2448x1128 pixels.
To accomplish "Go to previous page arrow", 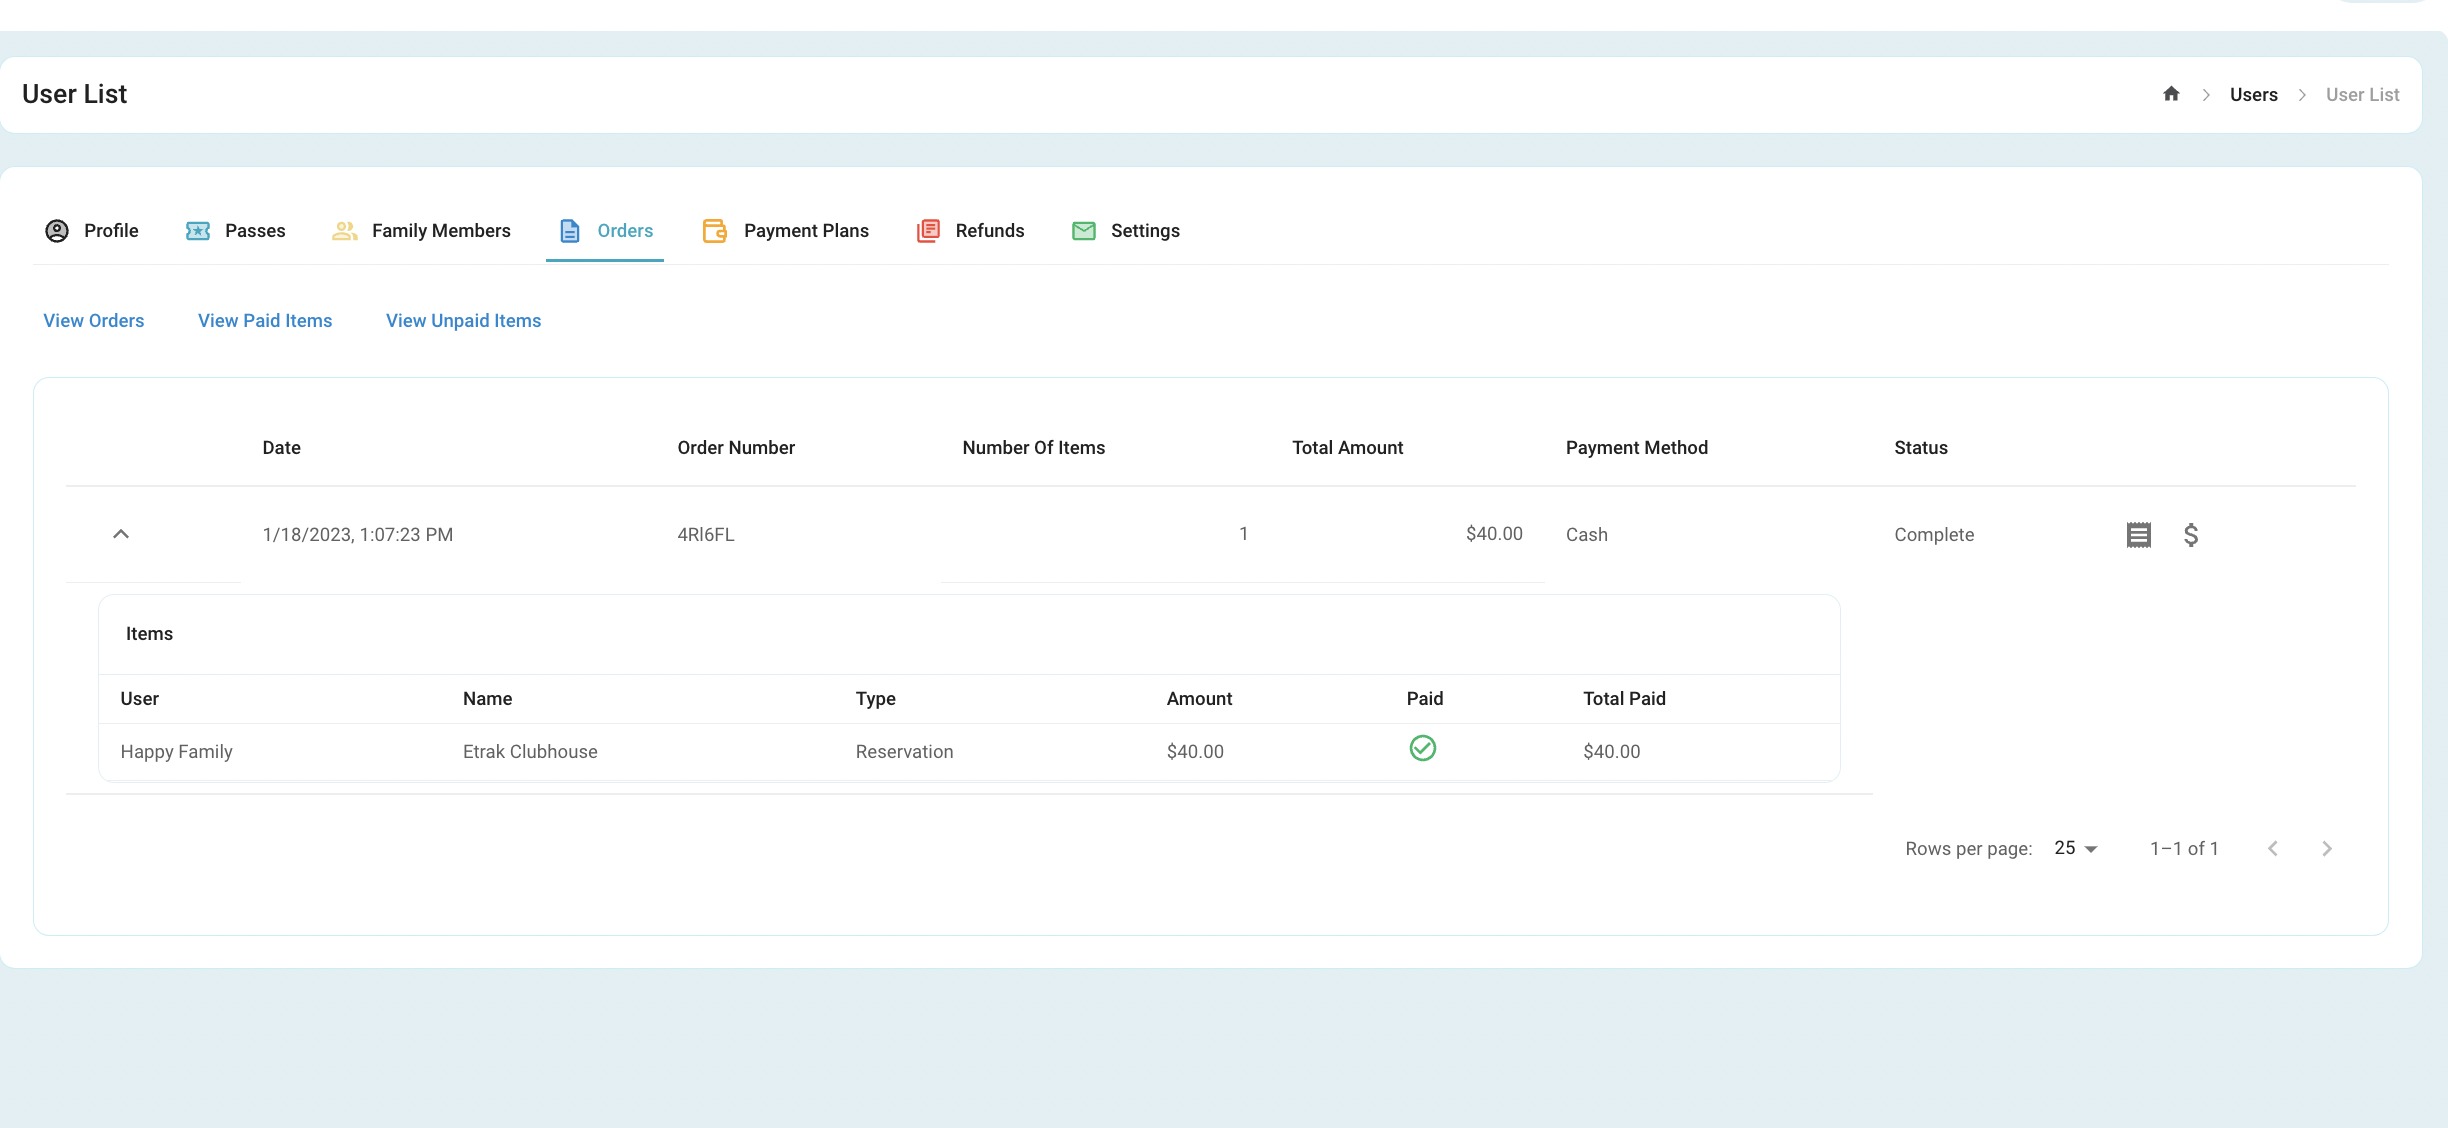I will coord(2273,849).
